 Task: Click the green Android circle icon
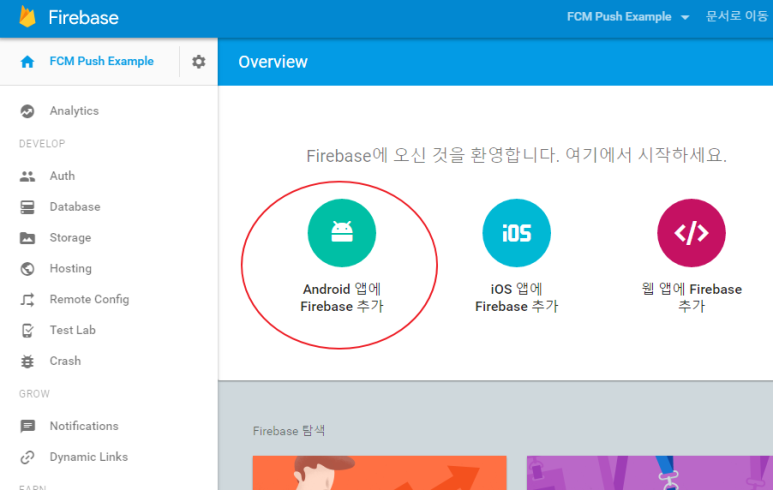(x=342, y=233)
